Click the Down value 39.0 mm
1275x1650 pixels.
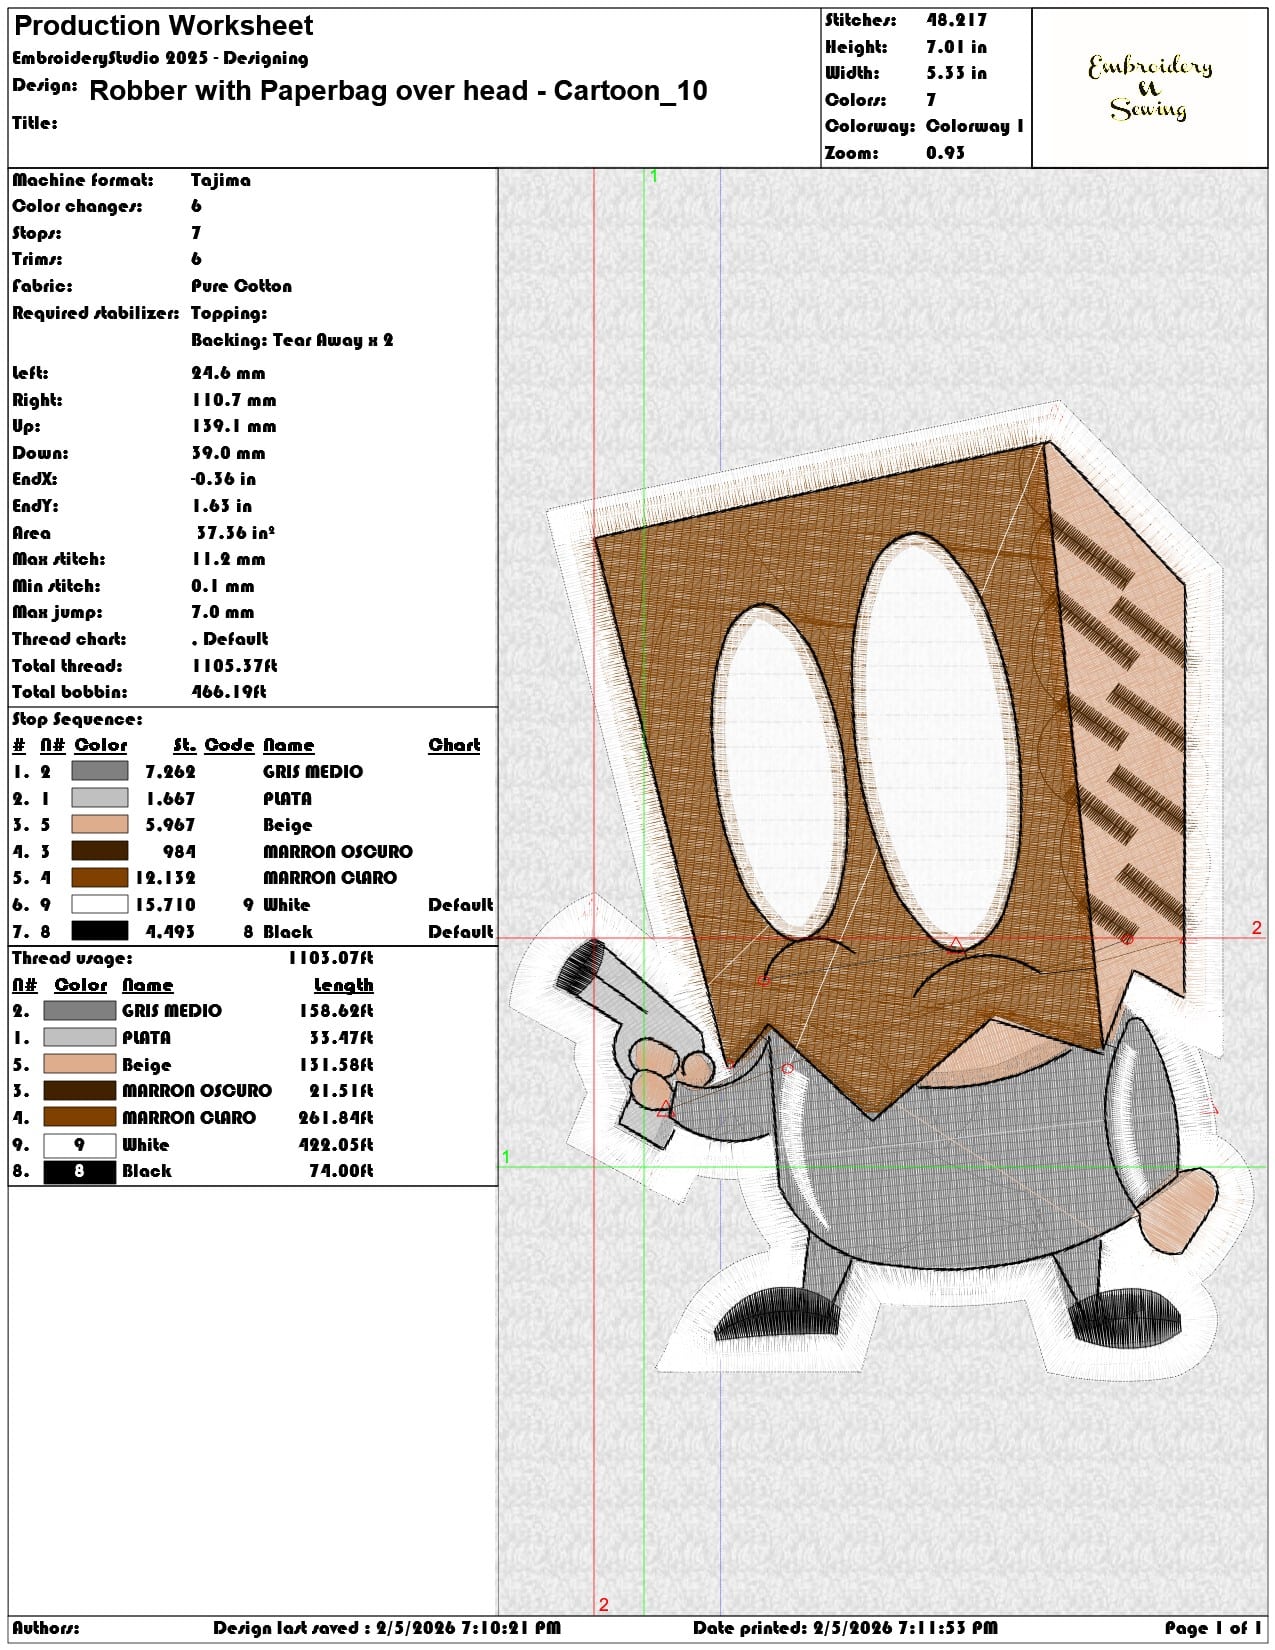point(228,453)
